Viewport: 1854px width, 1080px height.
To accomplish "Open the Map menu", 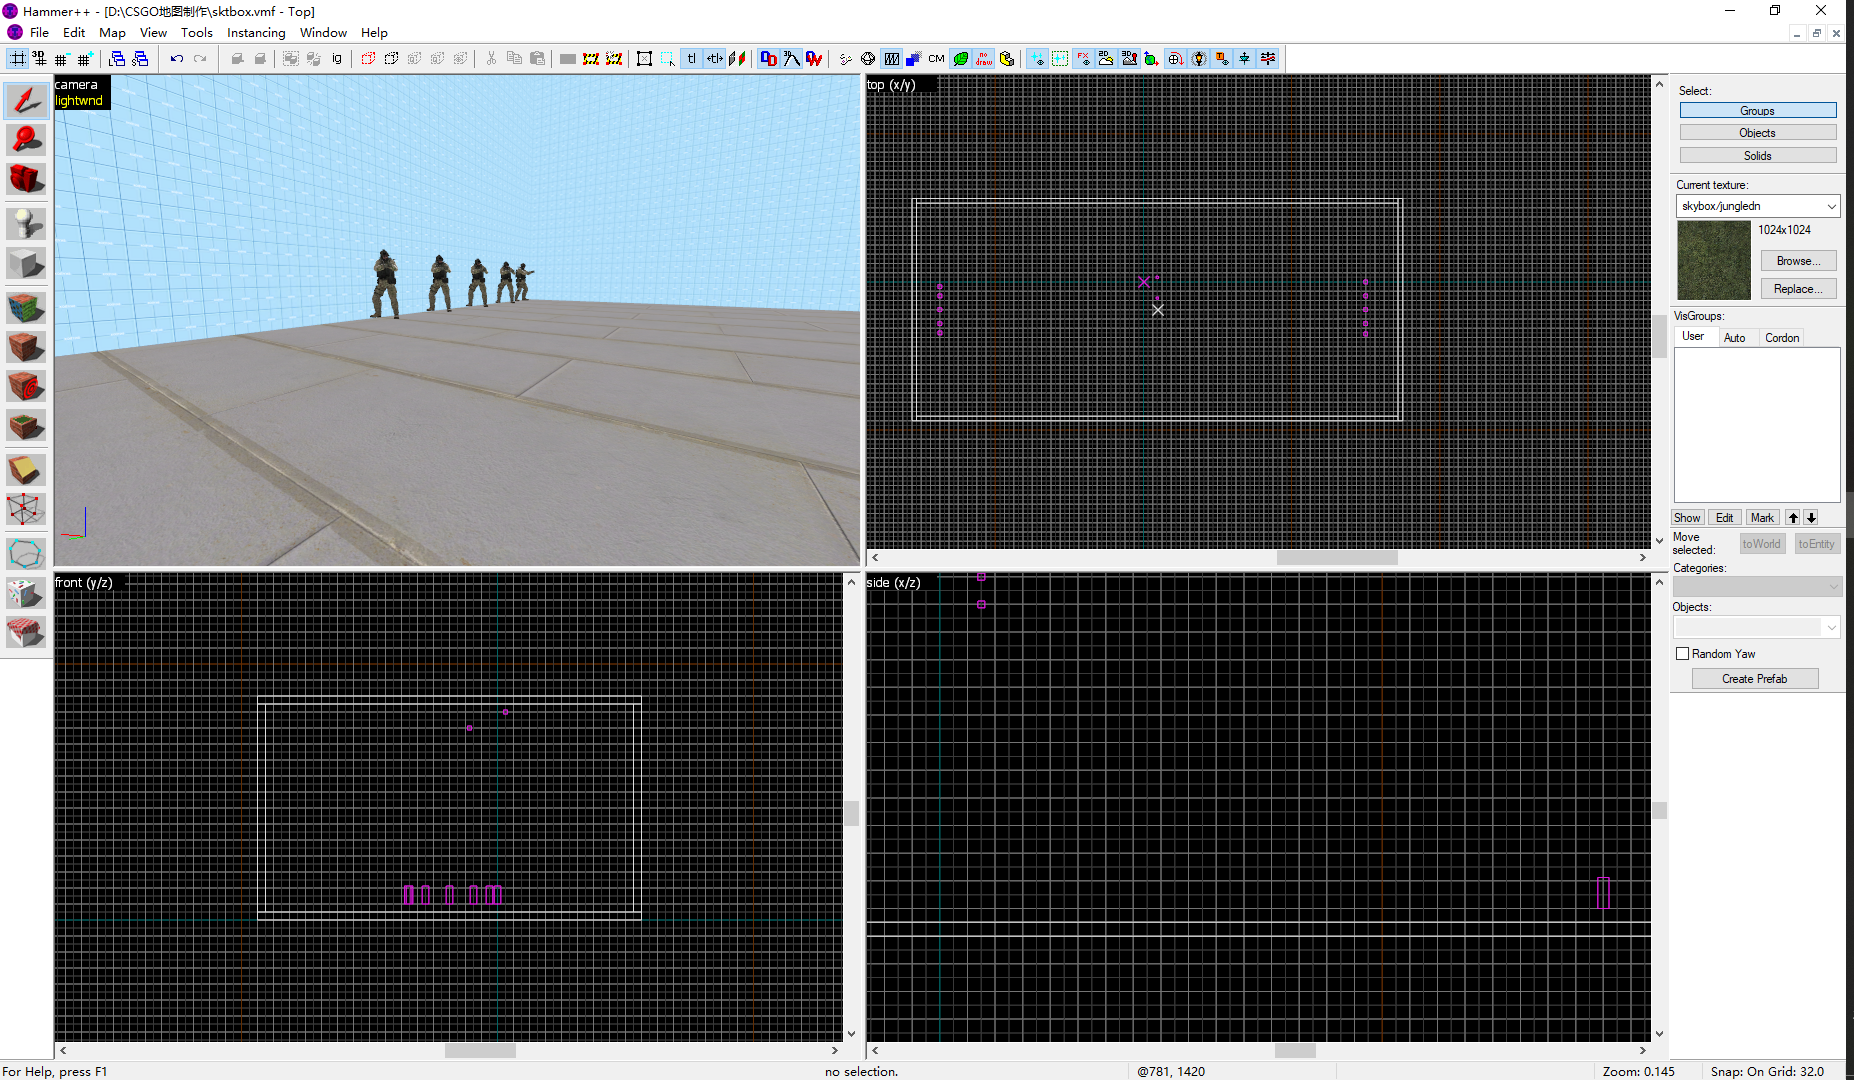I will coord(112,33).
